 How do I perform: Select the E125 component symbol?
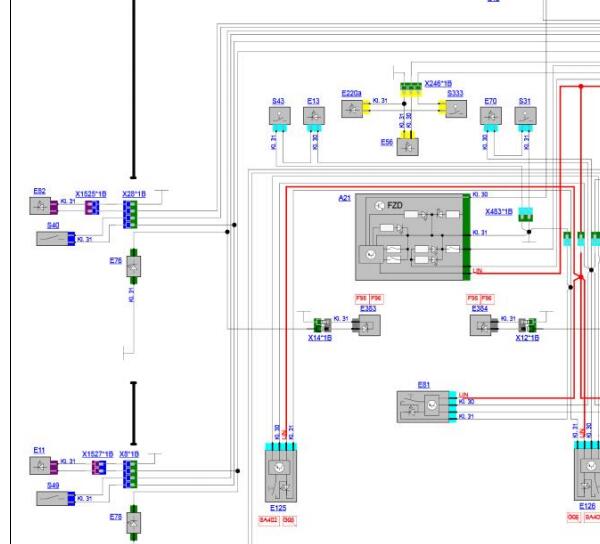pyautogui.click(x=281, y=476)
